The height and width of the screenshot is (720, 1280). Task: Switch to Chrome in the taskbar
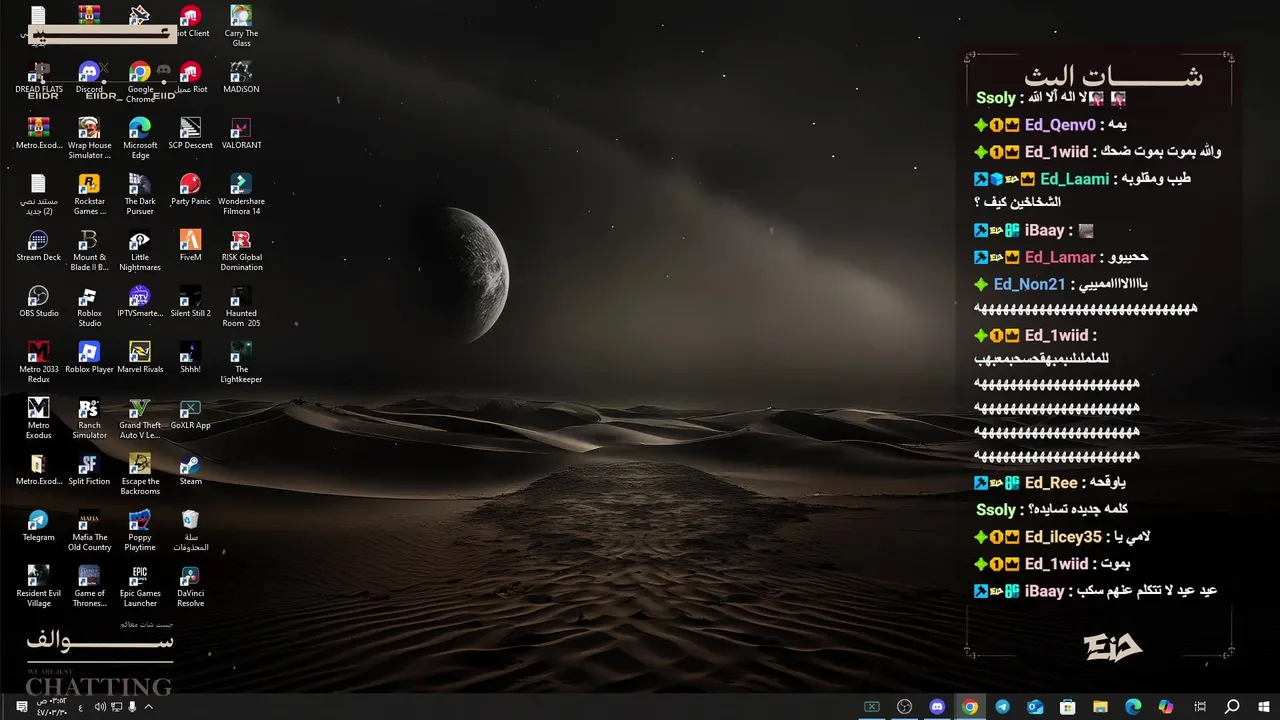[x=969, y=707]
